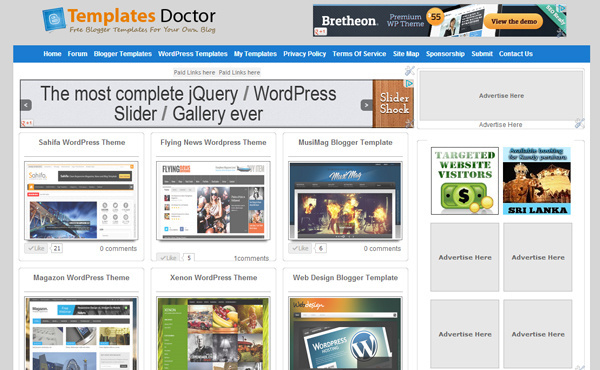The height and width of the screenshot is (370, 600).
Task: Open Web Design Blogger Template title link
Action: (x=345, y=278)
